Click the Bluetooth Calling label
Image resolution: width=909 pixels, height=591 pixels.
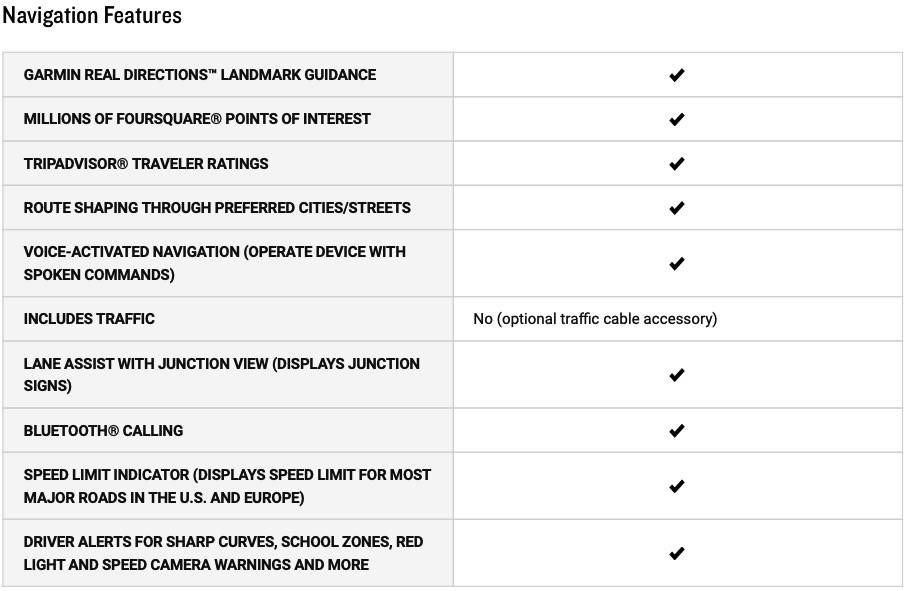coord(103,430)
